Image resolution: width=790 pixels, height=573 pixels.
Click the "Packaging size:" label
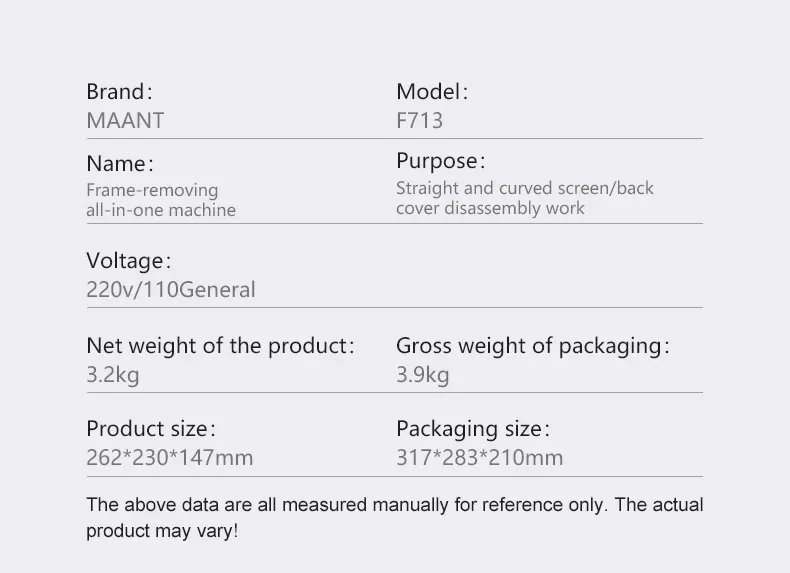(x=472, y=429)
